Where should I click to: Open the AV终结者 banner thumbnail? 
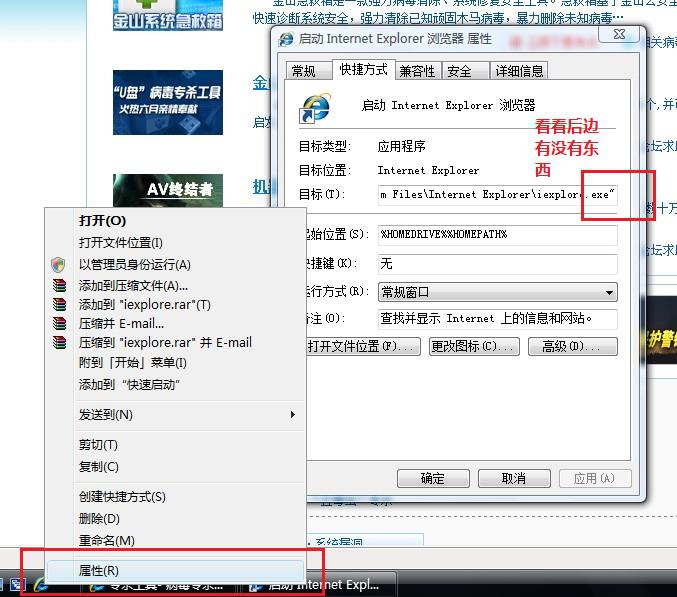(x=168, y=190)
